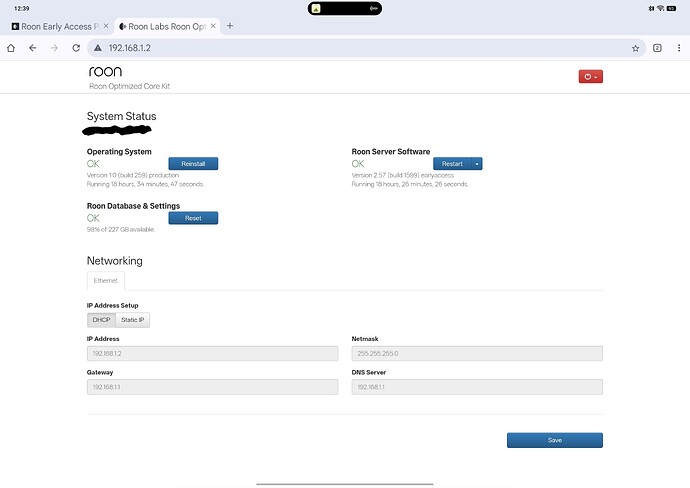This screenshot has height=488, width=690.
Task: Open the Chrome three-dot menu
Action: [678, 47]
